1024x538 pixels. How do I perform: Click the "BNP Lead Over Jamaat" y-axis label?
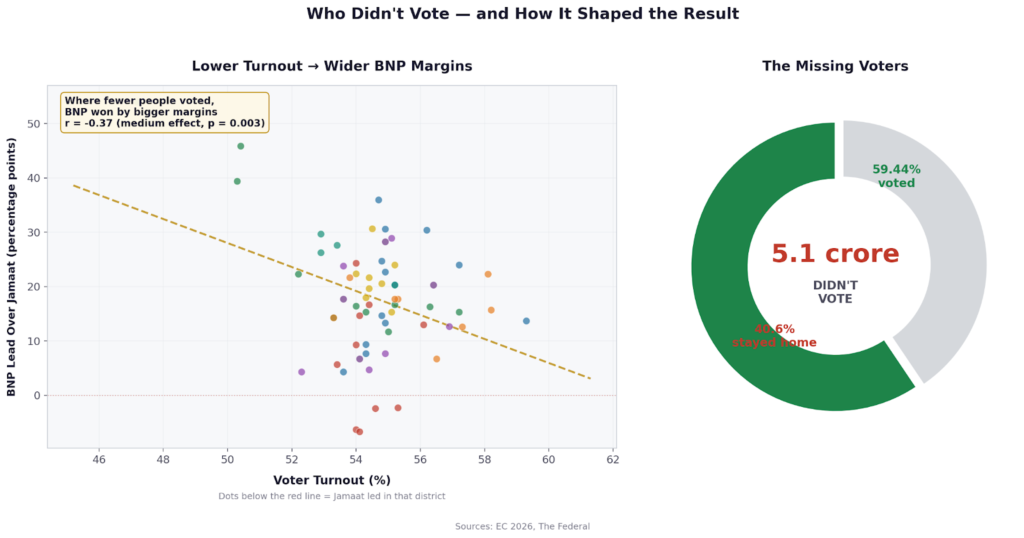point(12,267)
